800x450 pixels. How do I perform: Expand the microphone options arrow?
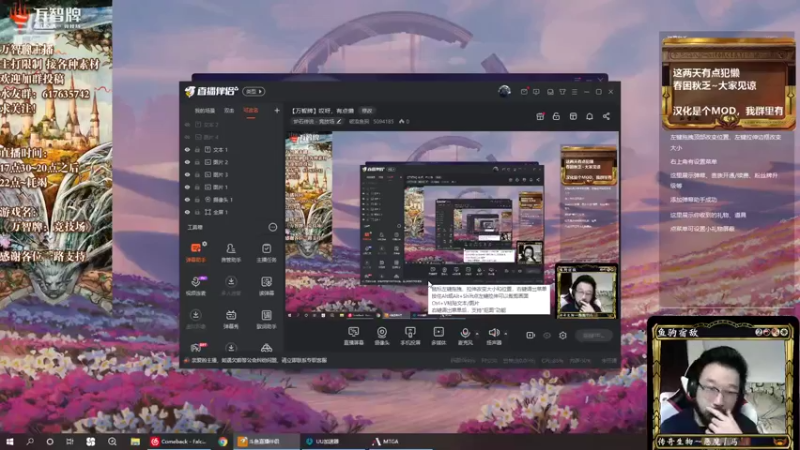[x=477, y=334]
